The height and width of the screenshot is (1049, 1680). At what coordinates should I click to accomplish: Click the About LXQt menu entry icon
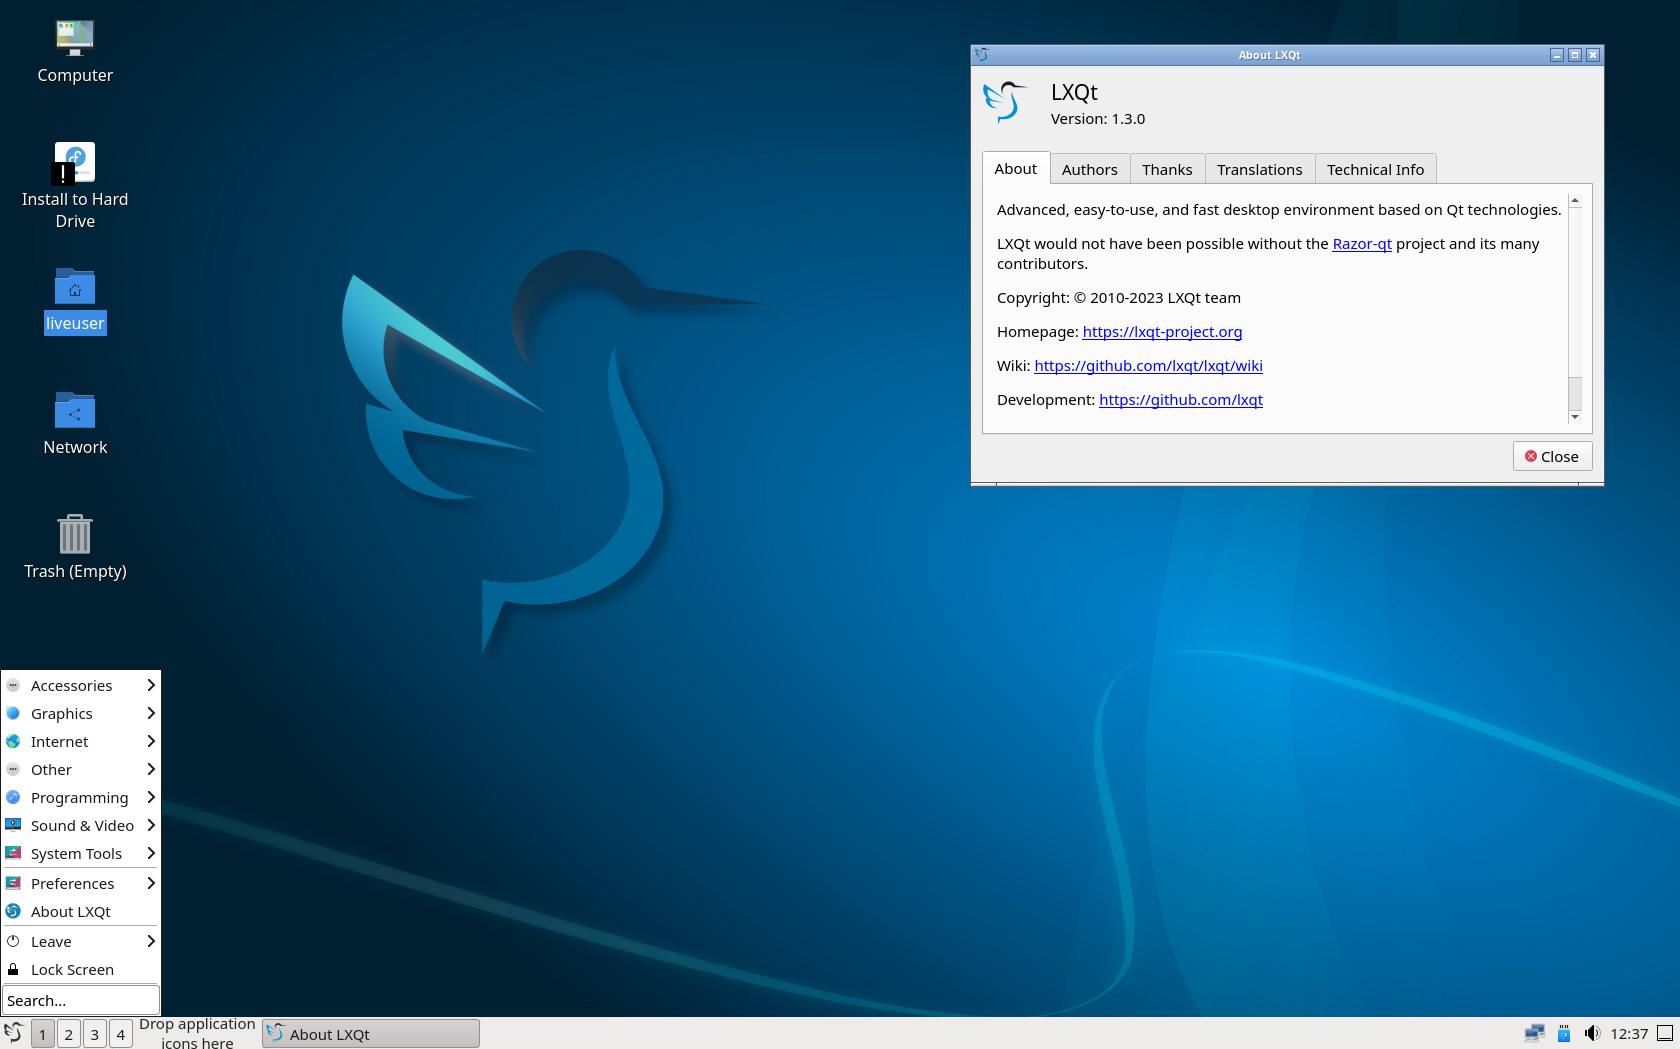pyautogui.click(x=13, y=911)
